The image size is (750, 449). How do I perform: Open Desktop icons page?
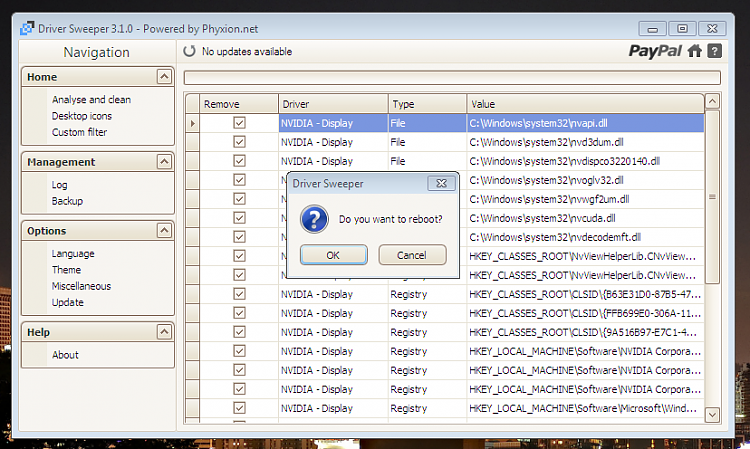coord(82,116)
